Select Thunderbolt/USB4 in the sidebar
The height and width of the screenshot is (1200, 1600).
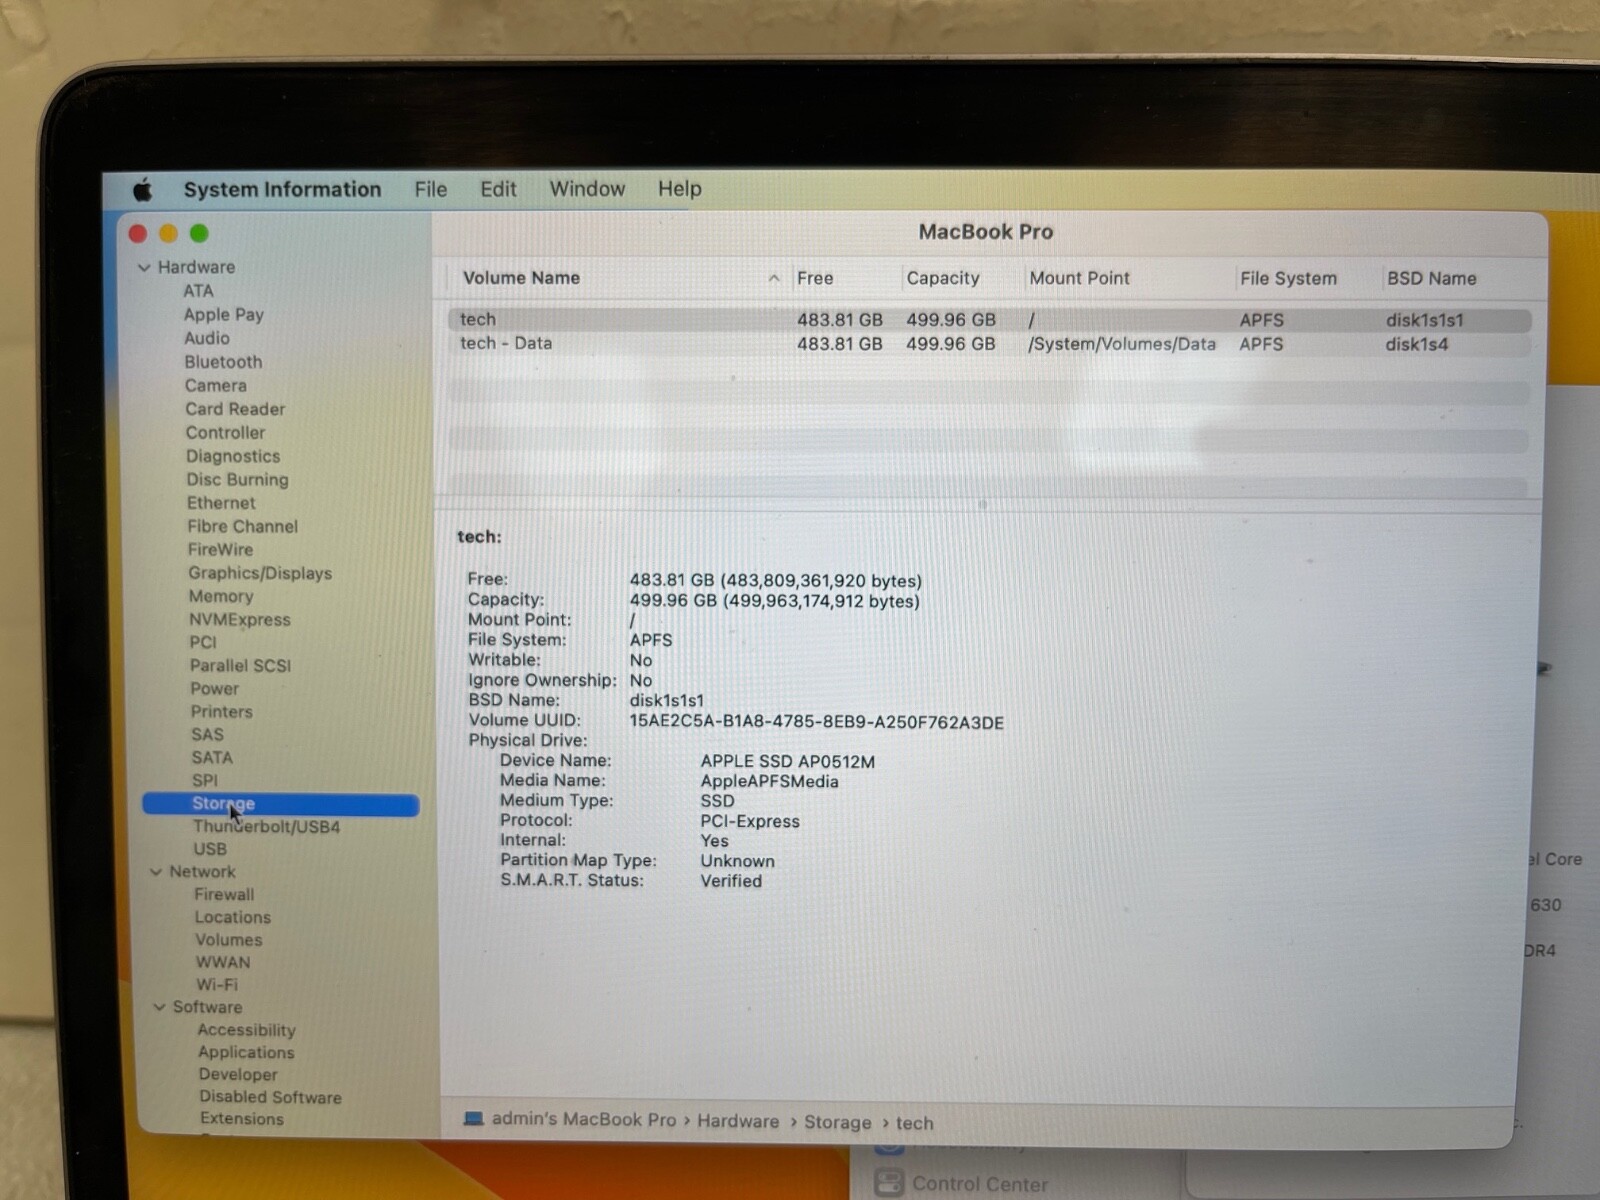click(x=267, y=827)
